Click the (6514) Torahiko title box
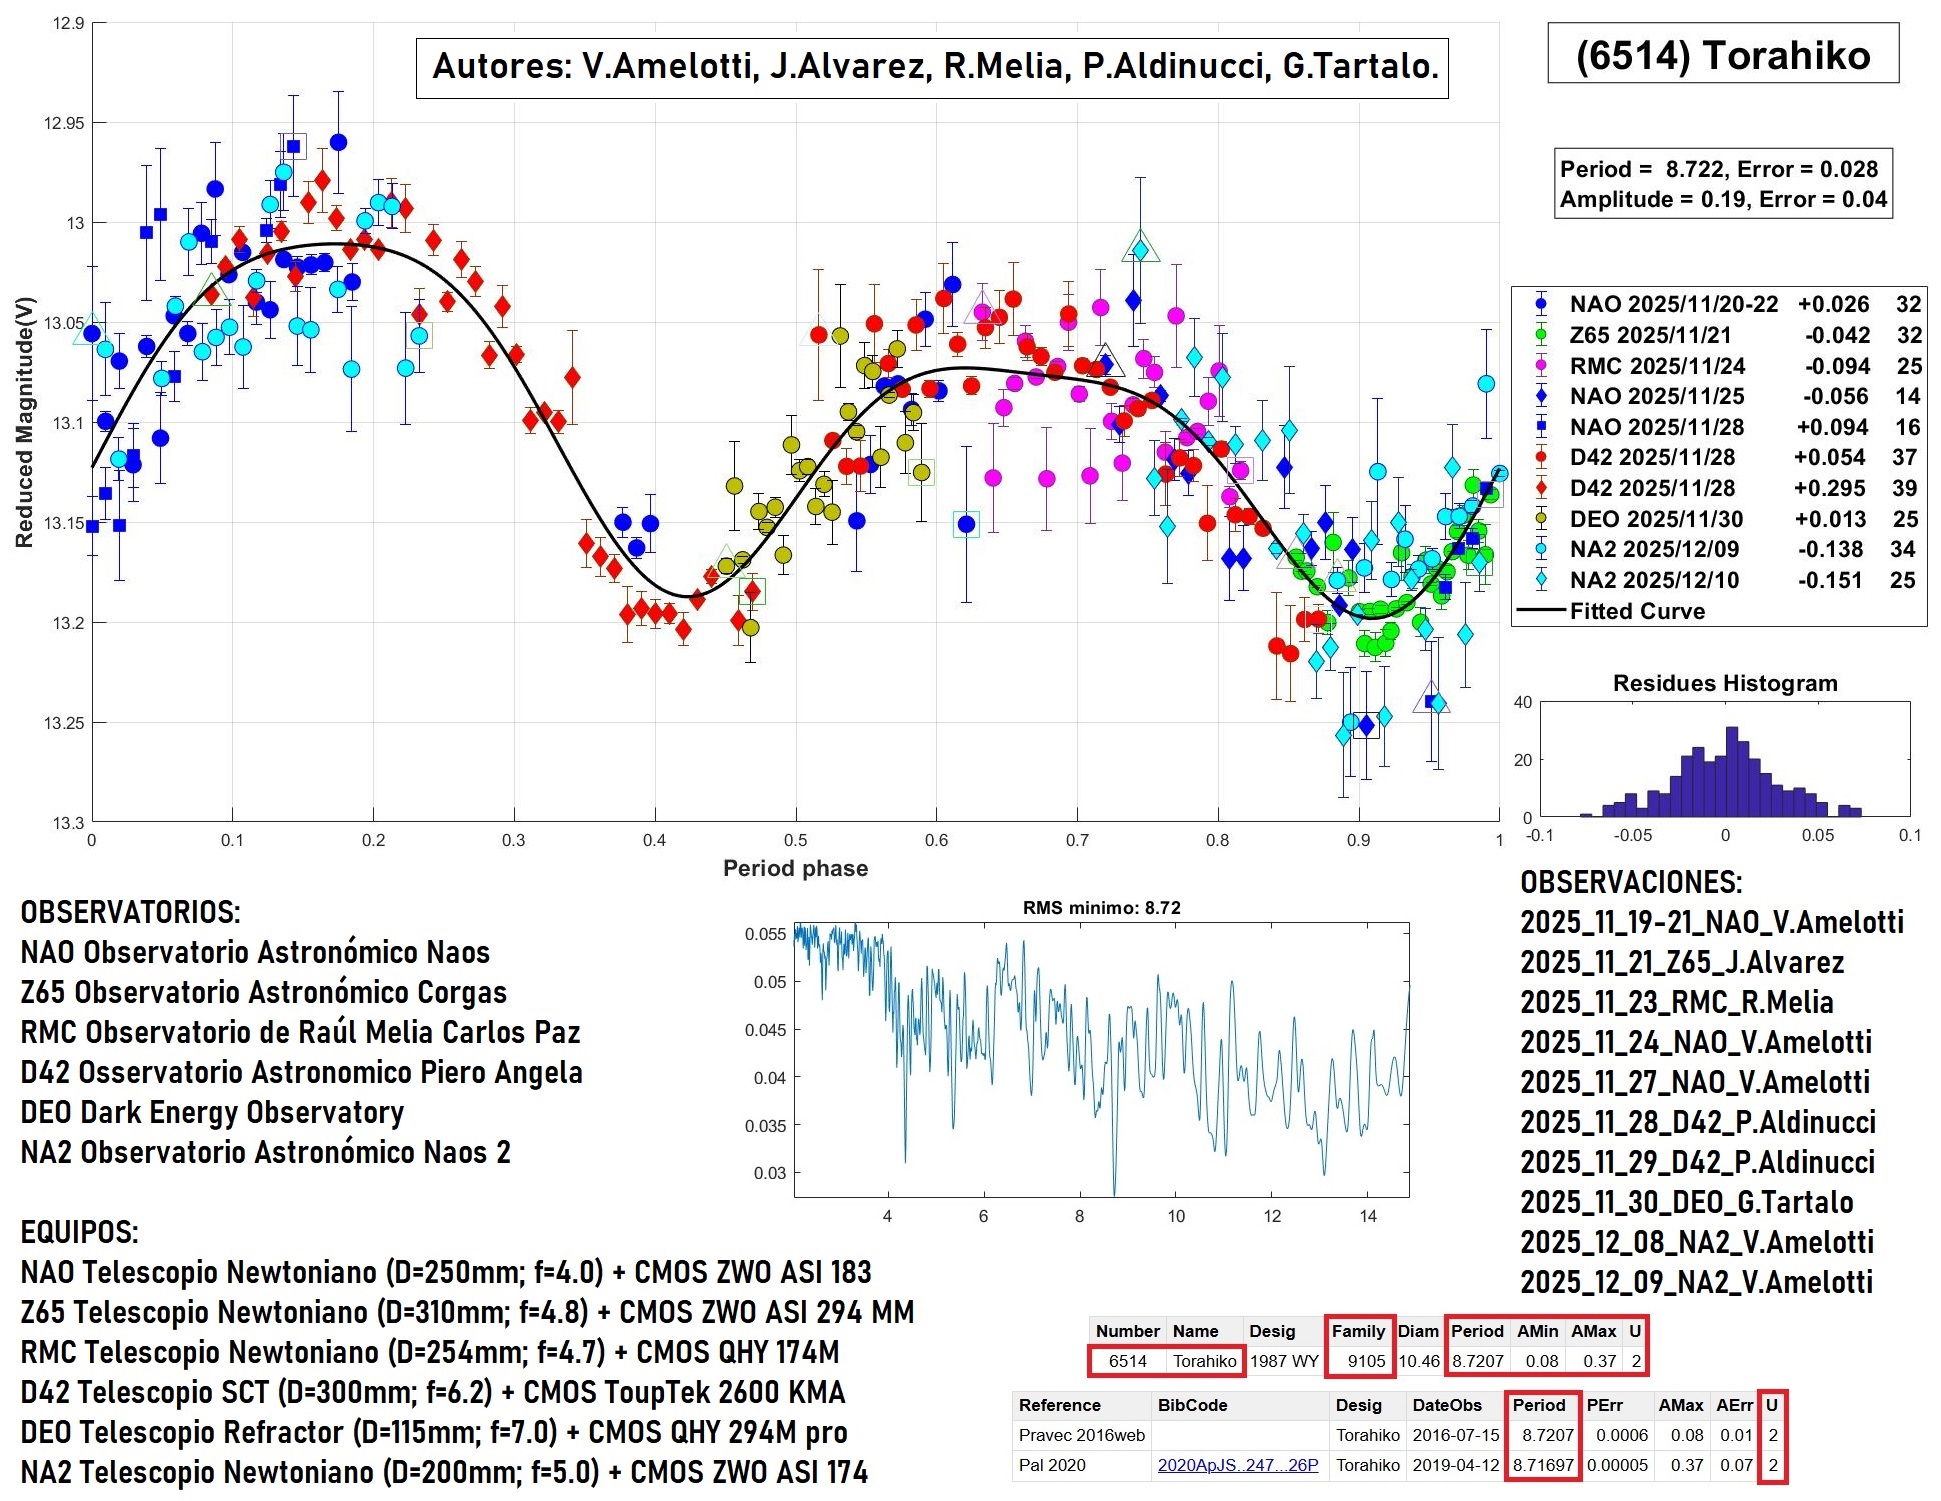The image size is (1941, 1501). [x=1722, y=54]
